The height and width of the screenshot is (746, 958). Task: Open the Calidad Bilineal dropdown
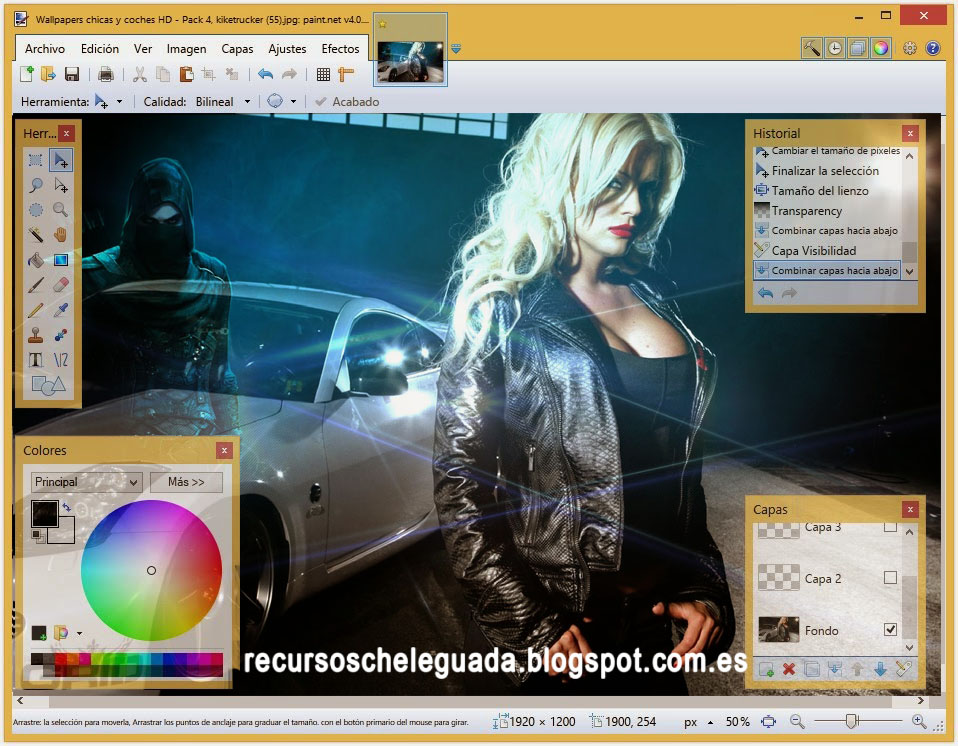tap(247, 101)
